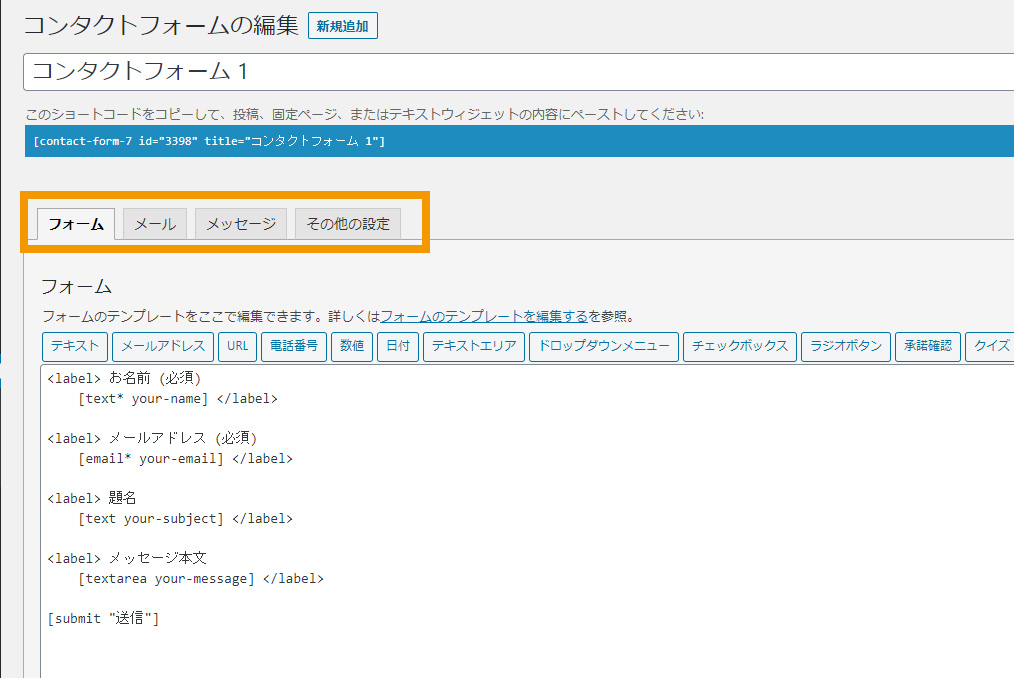Screen dimensions: 1014x678
Task: Insert a テキスト form tag
Action: click(75, 347)
